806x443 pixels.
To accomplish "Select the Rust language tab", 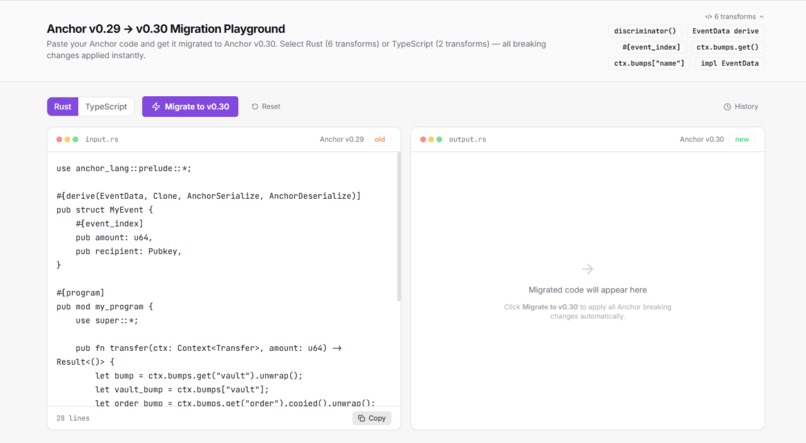I will click(63, 106).
